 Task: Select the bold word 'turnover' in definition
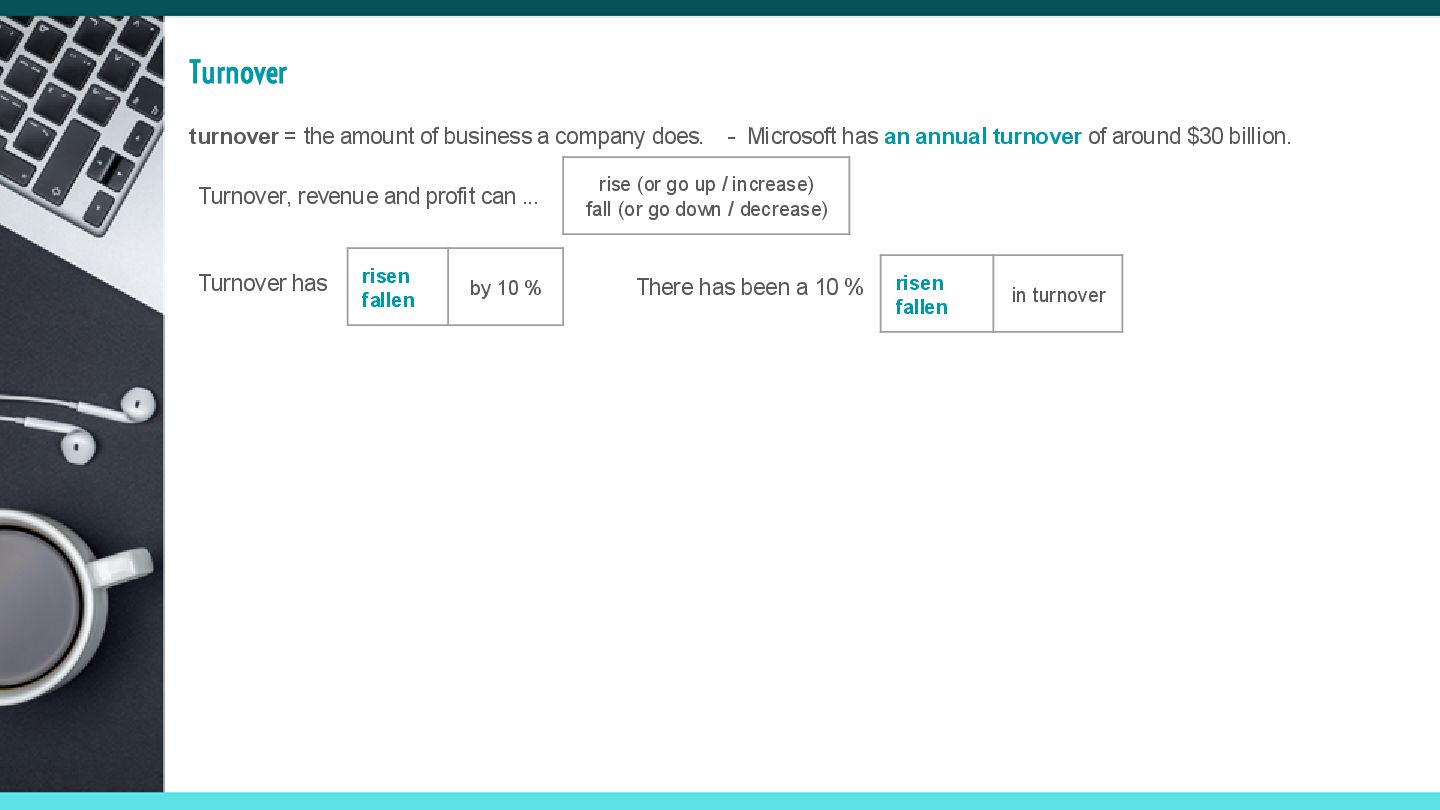click(x=234, y=136)
